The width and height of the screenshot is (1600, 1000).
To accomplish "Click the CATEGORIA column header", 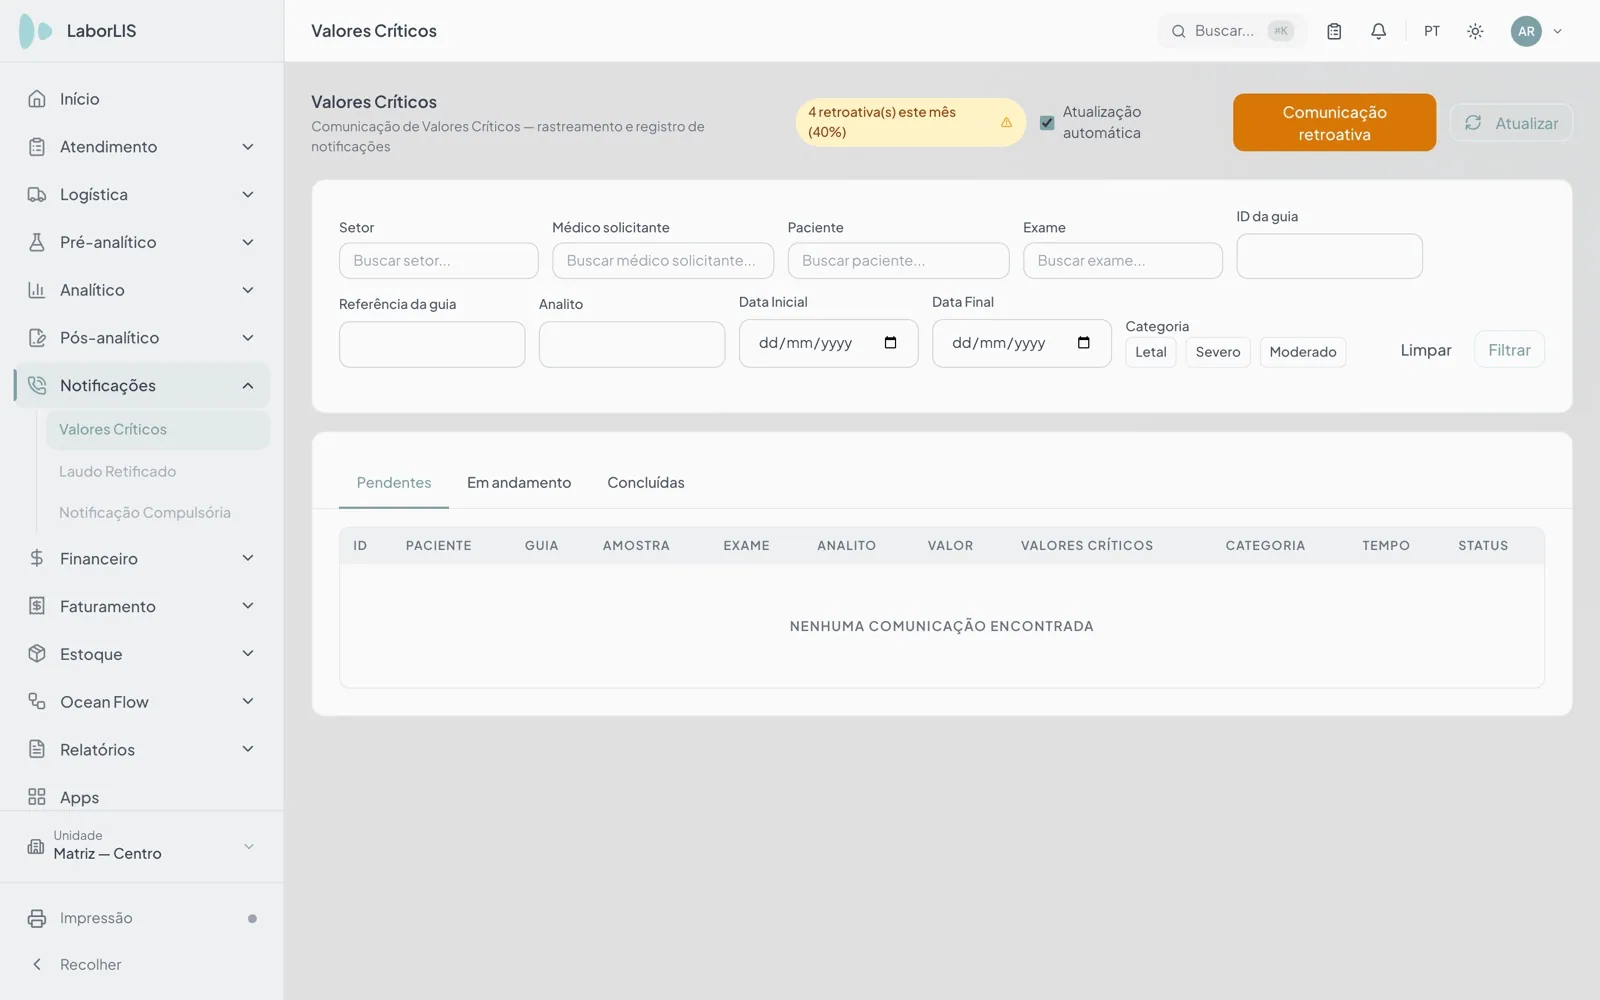I will (x=1265, y=546).
